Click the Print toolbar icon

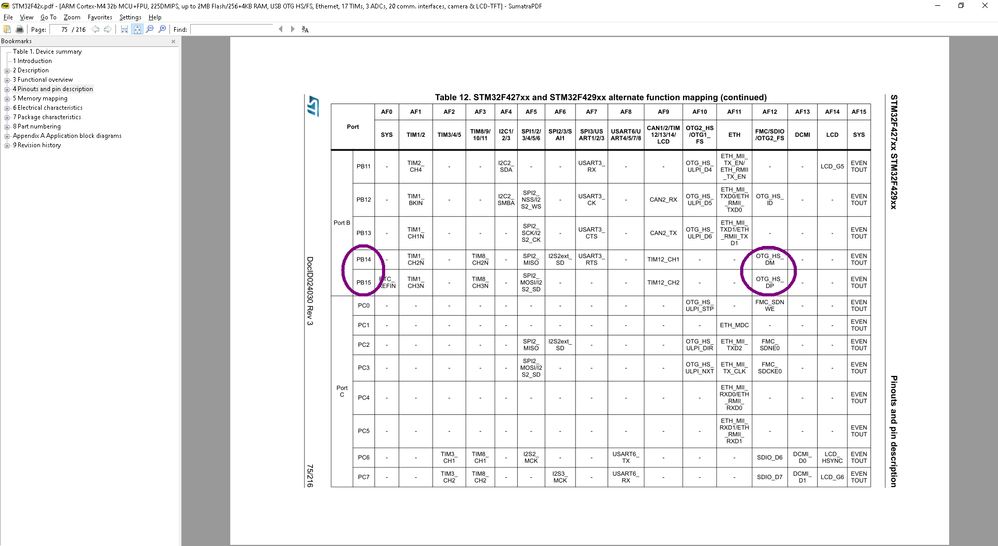[20, 29]
